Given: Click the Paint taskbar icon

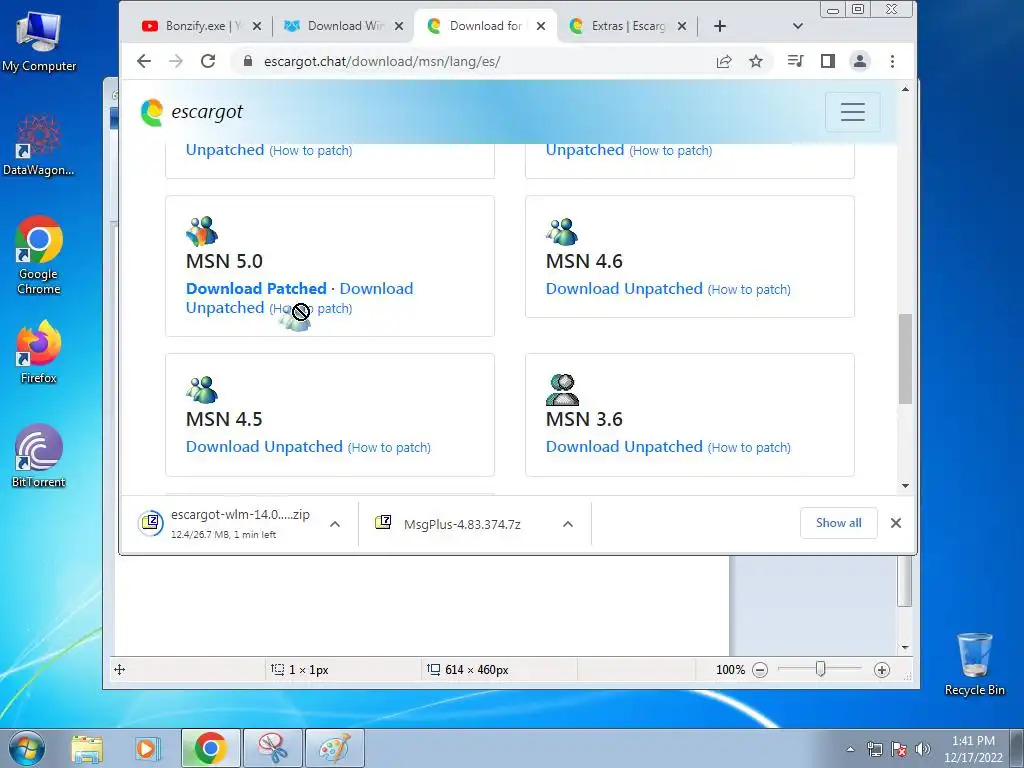Looking at the screenshot, I should 334,749.
